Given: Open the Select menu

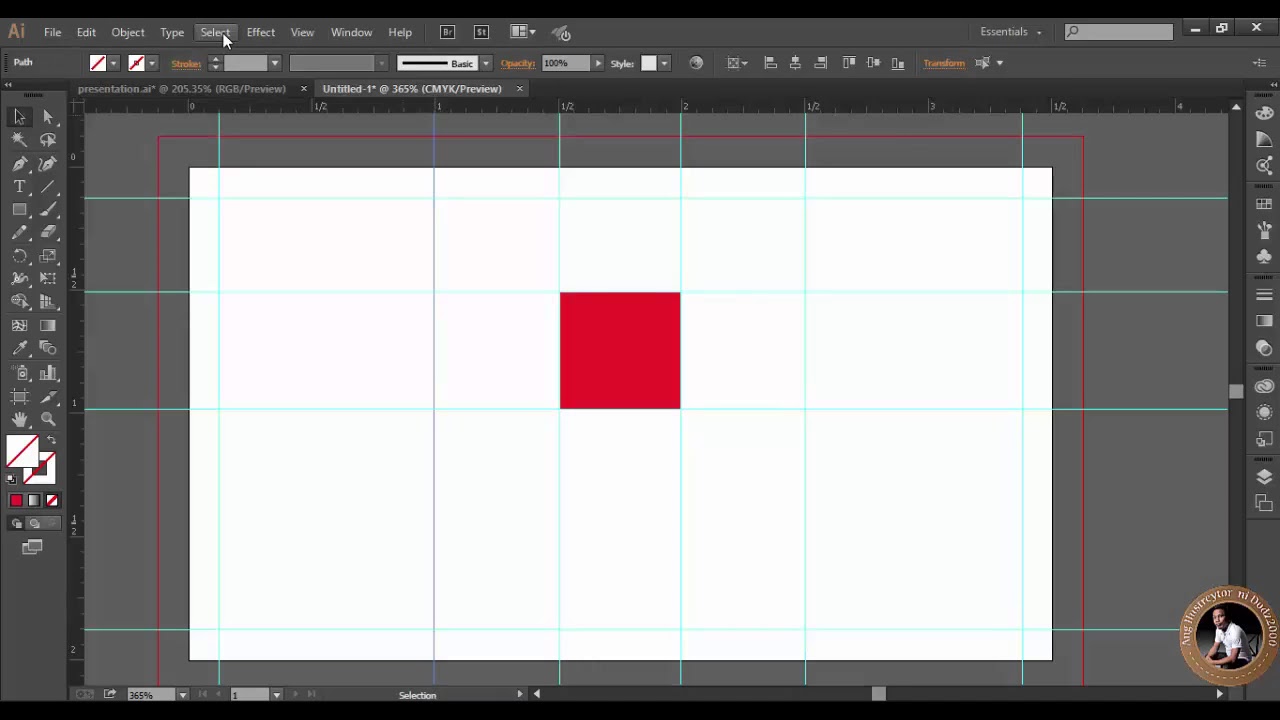Looking at the screenshot, I should coord(215,32).
